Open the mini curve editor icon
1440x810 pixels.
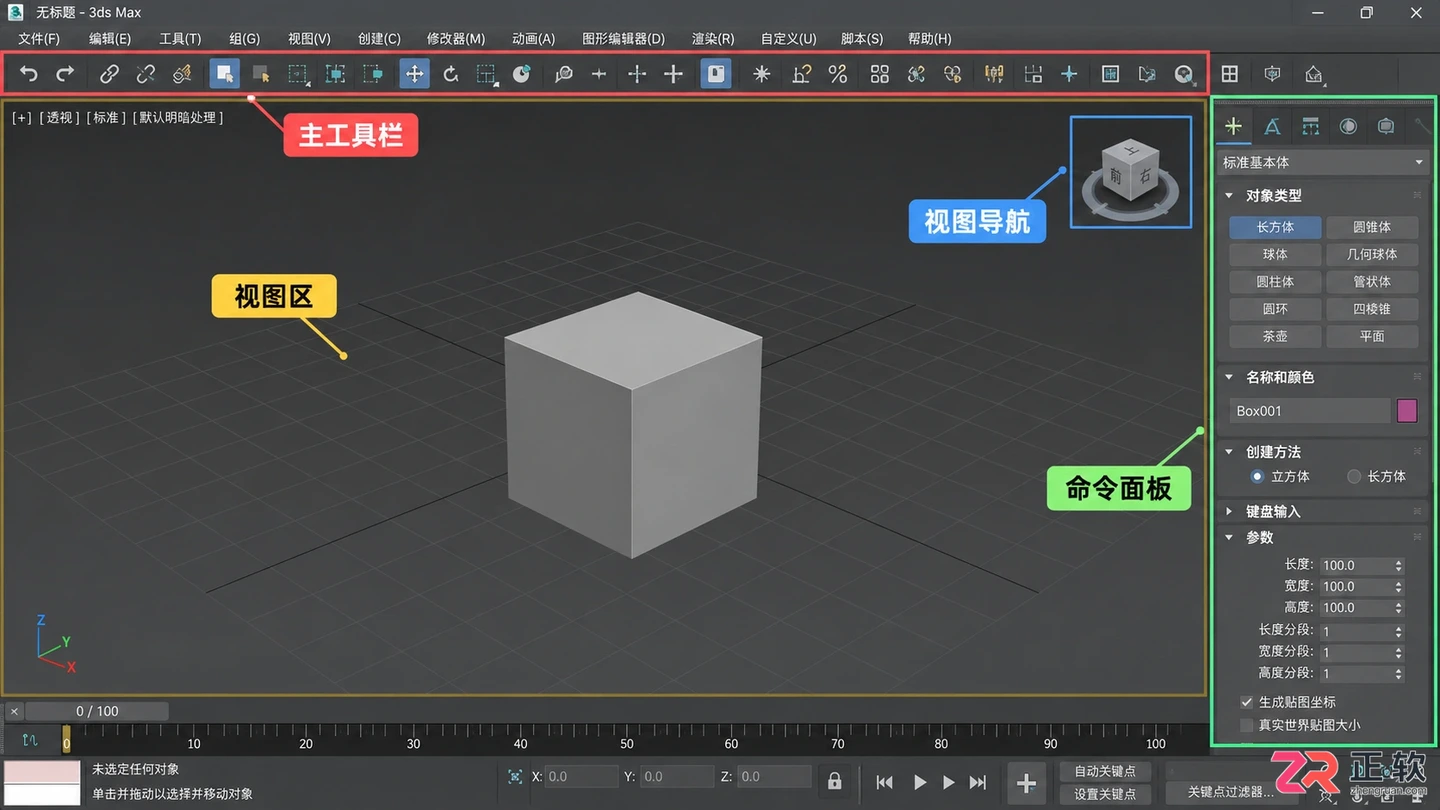tap(30, 741)
